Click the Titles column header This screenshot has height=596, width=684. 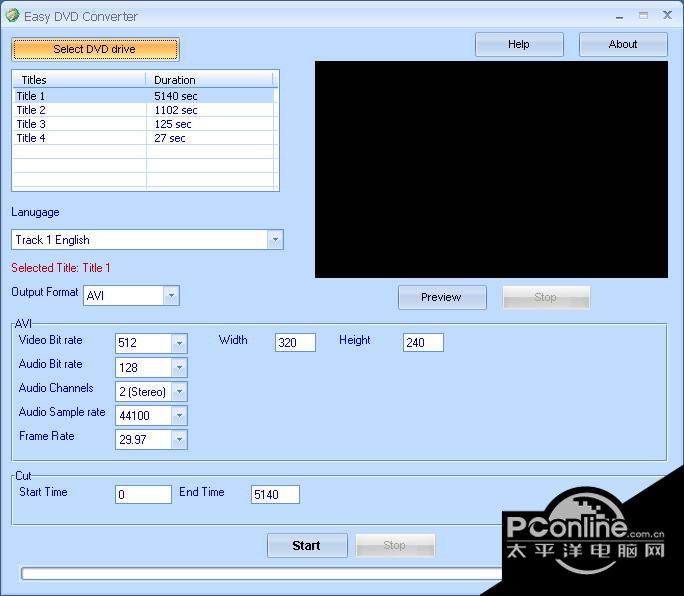click(x=79, y=80)
